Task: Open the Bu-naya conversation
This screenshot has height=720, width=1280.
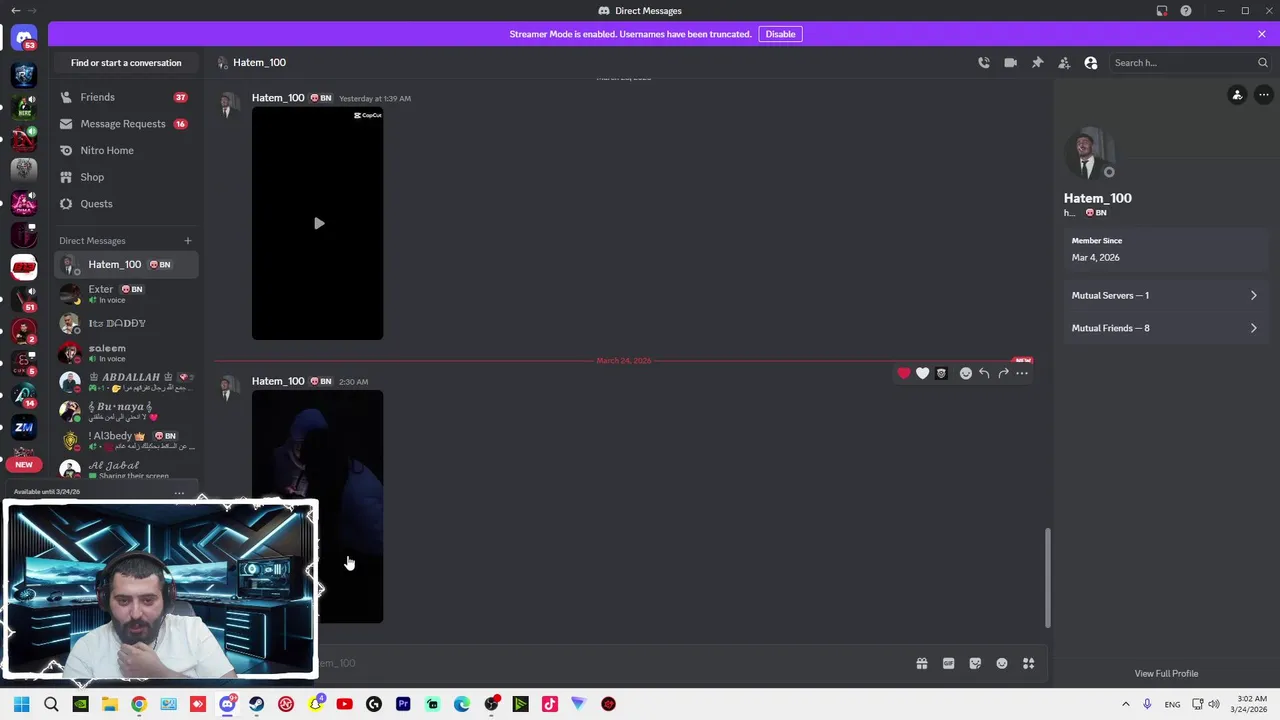Action: point(125,411)
